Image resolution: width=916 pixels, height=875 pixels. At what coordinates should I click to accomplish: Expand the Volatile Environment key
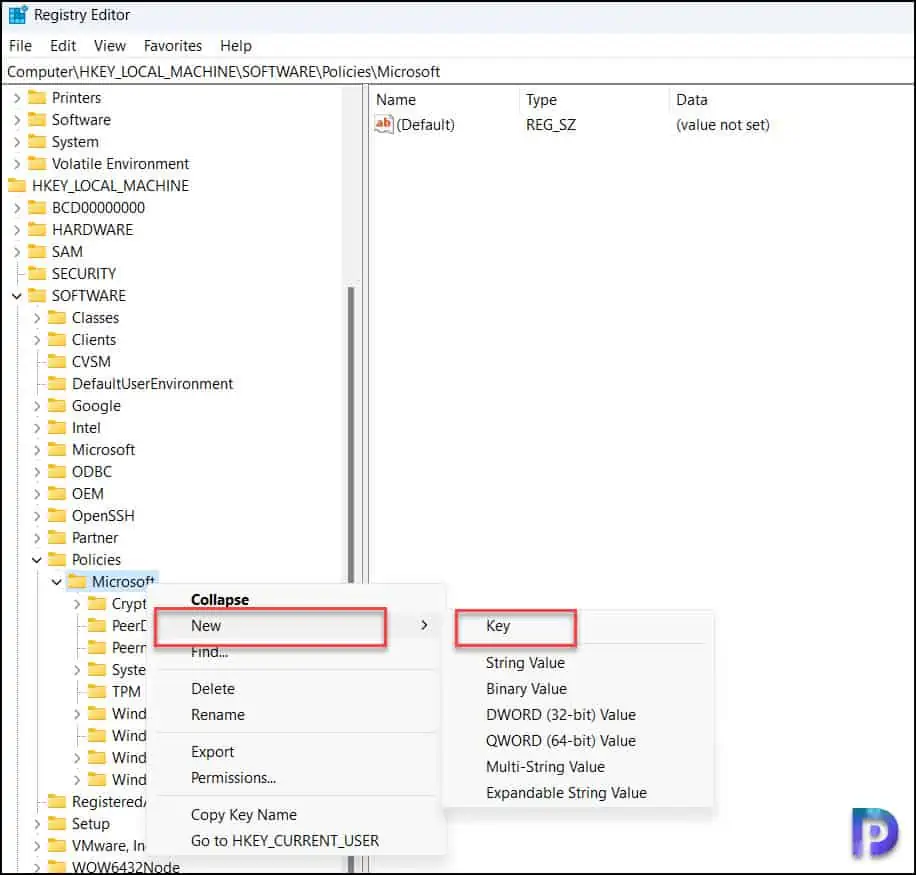(x=17, y=164)
